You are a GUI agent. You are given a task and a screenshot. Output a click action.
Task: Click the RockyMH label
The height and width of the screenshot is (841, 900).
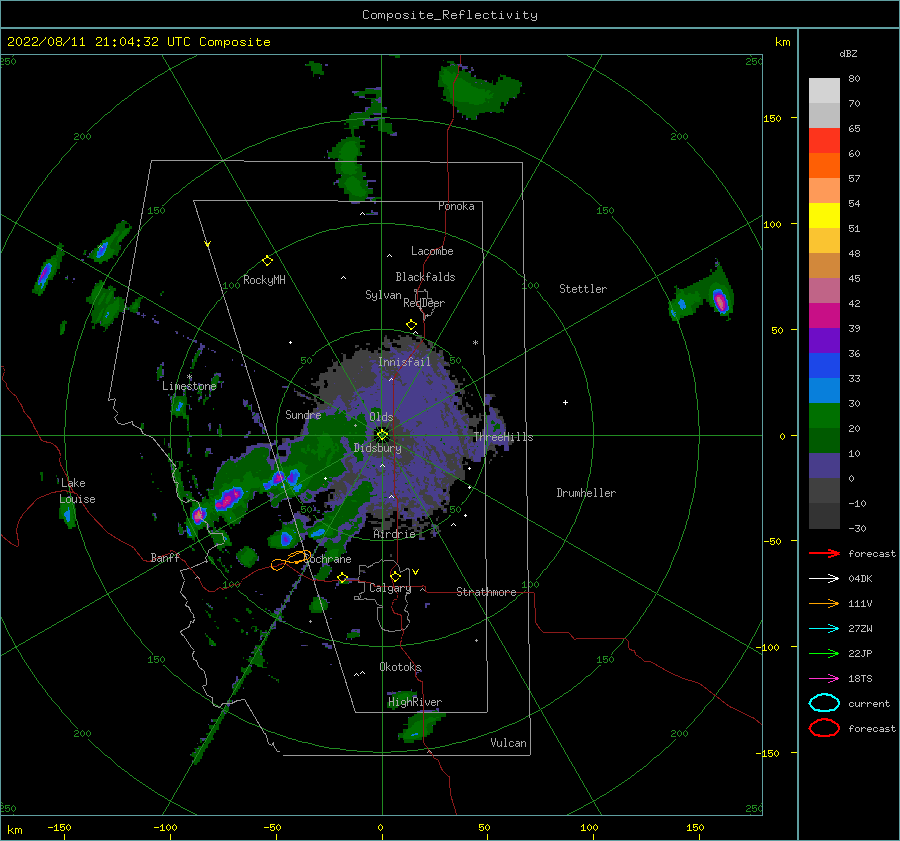tap(264, 280)
